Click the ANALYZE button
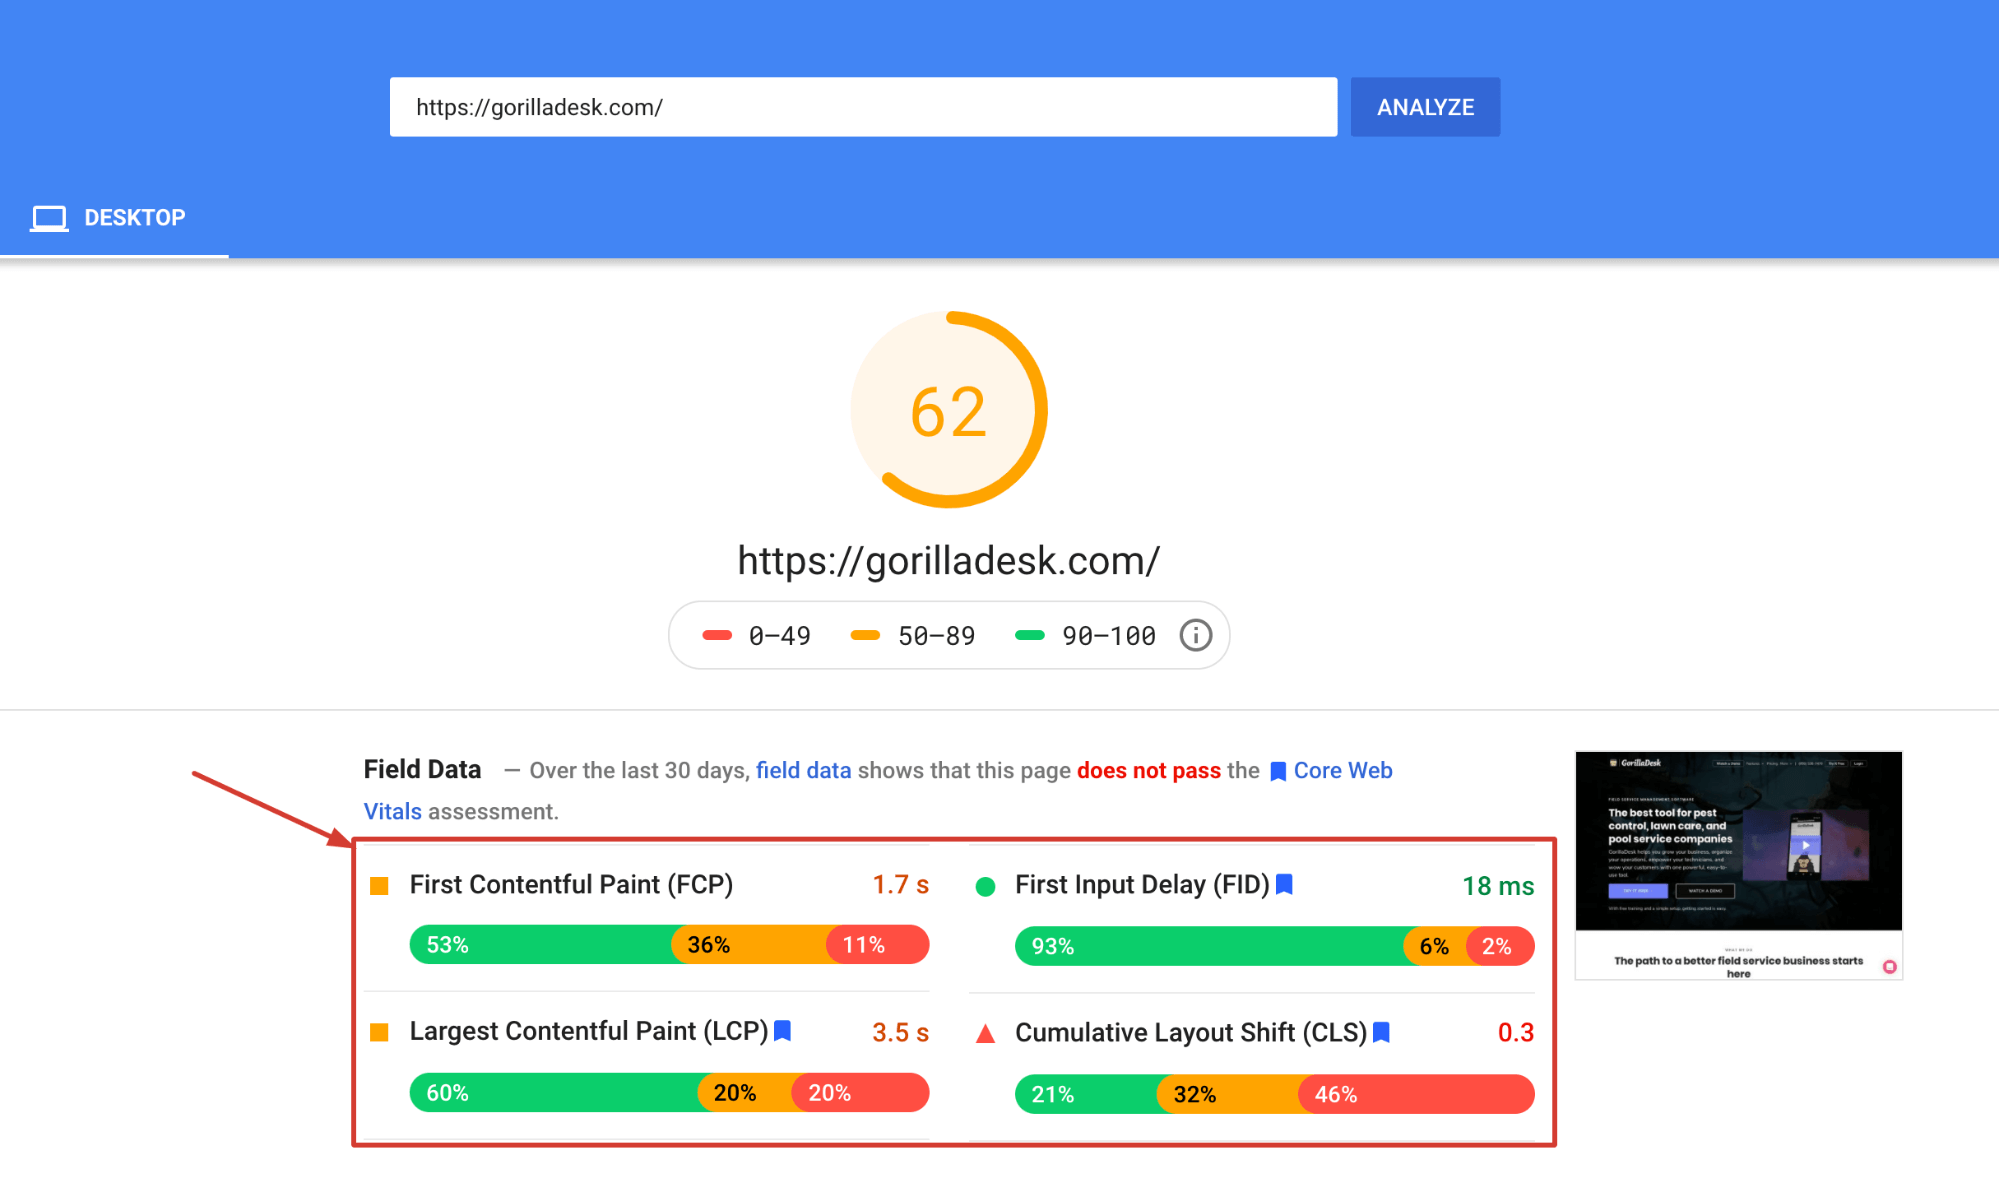Screen dimensions: 1999x1185 click(x=1425, y=107)
